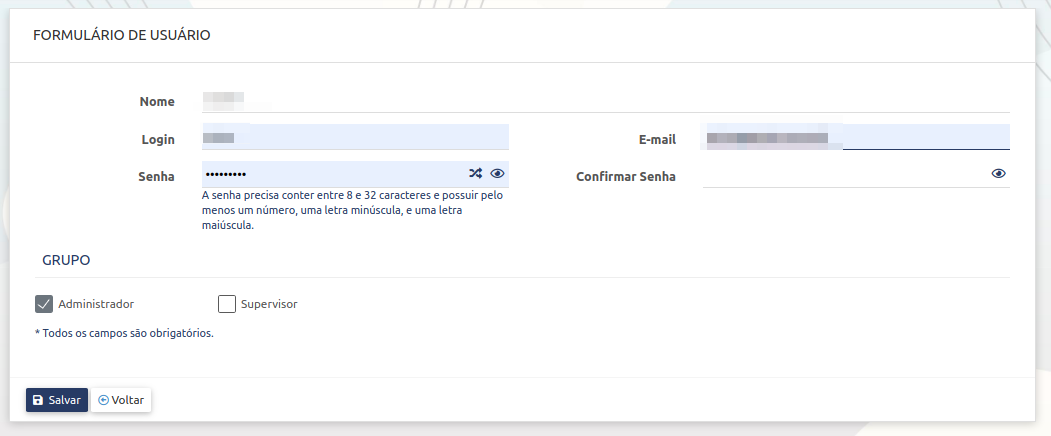Screen dimensions: 1051x436
Task: Show the Senha password with eye icon
Action: (x=497, y=173)
